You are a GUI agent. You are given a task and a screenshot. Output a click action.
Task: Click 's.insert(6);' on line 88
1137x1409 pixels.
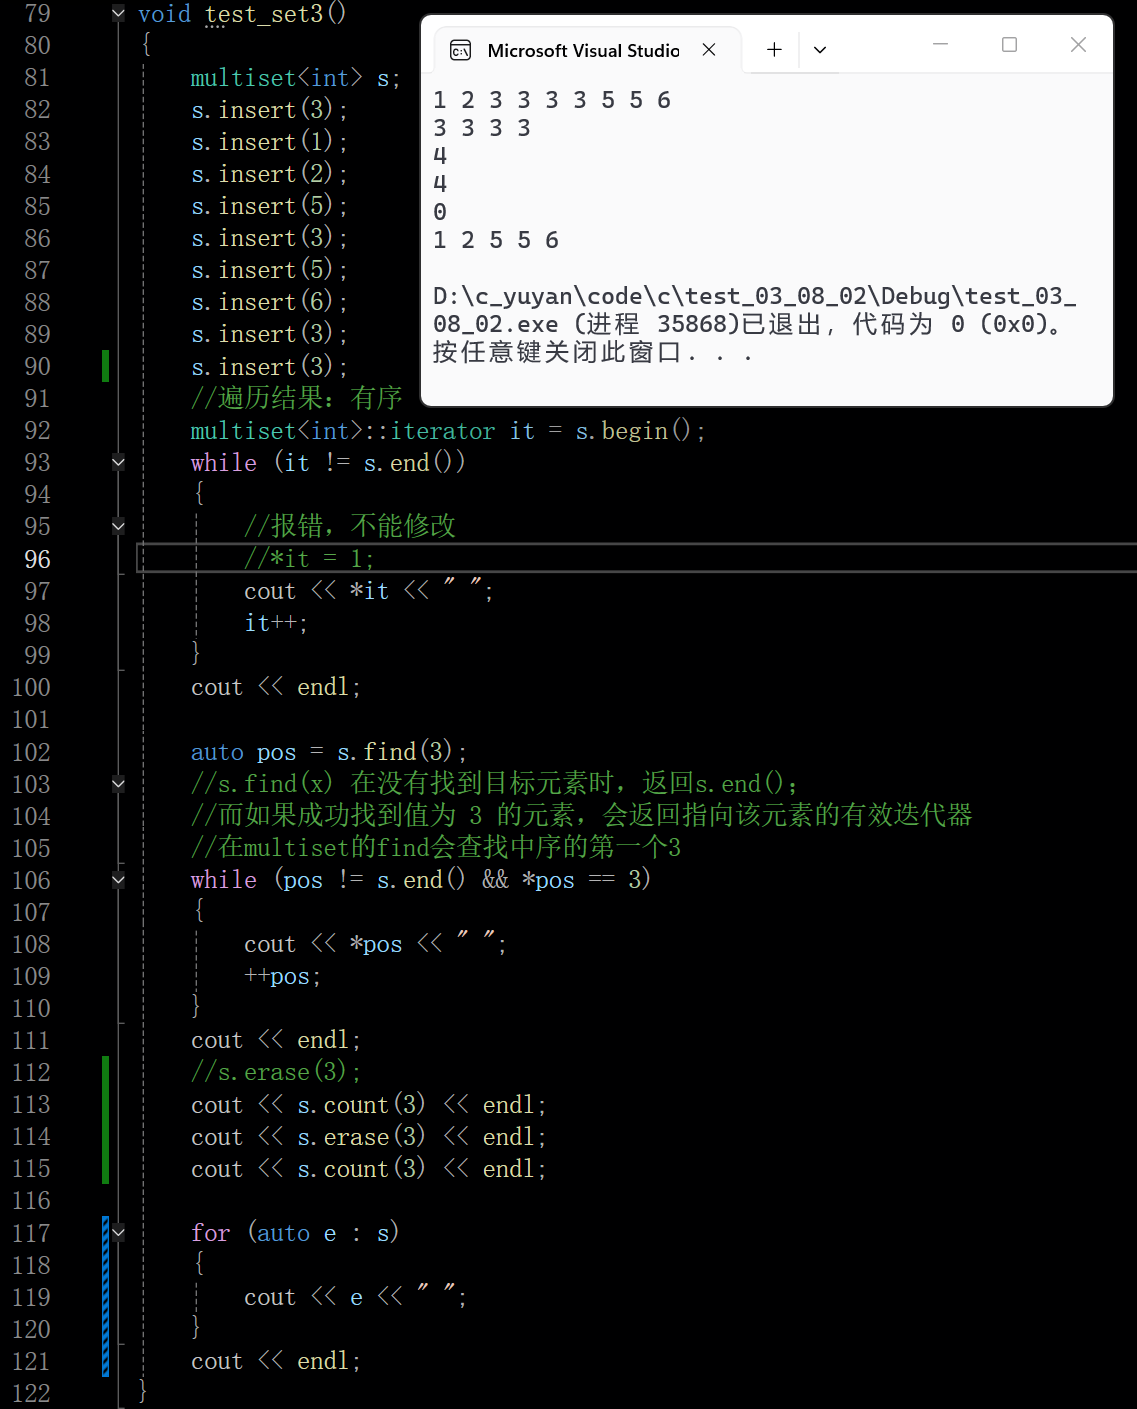269,302
